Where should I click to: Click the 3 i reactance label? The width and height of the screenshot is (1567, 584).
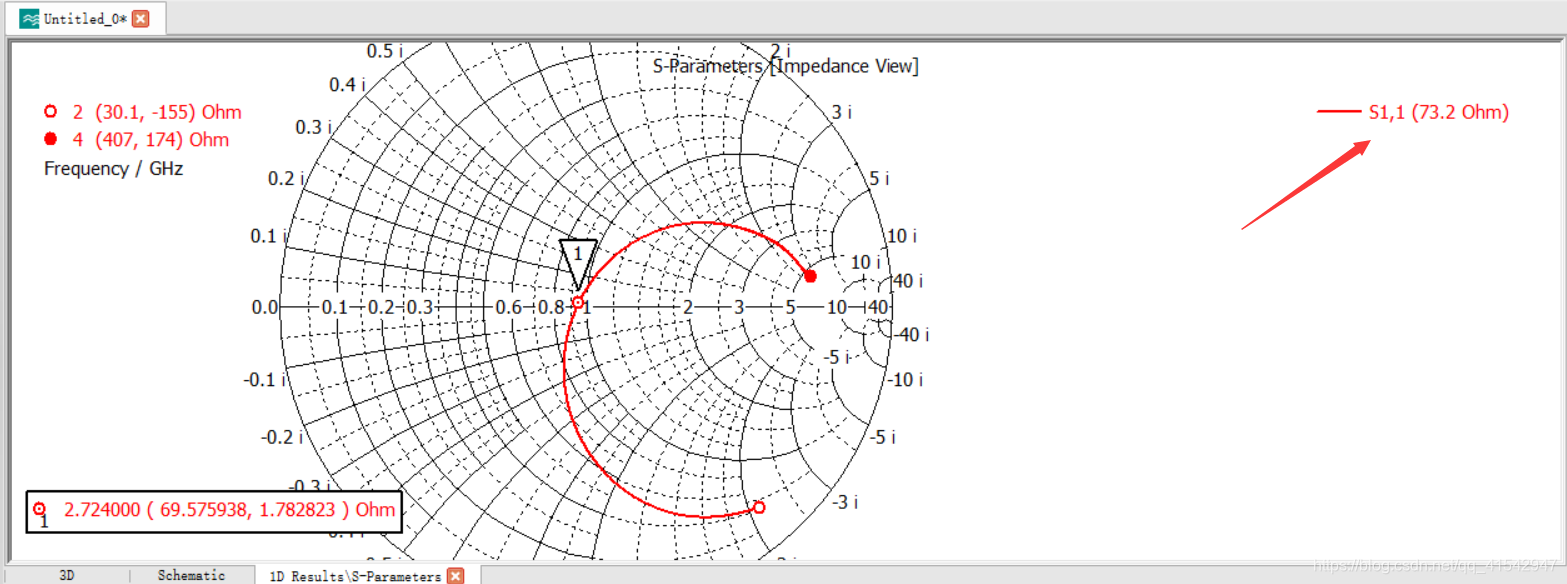point(841,112)
